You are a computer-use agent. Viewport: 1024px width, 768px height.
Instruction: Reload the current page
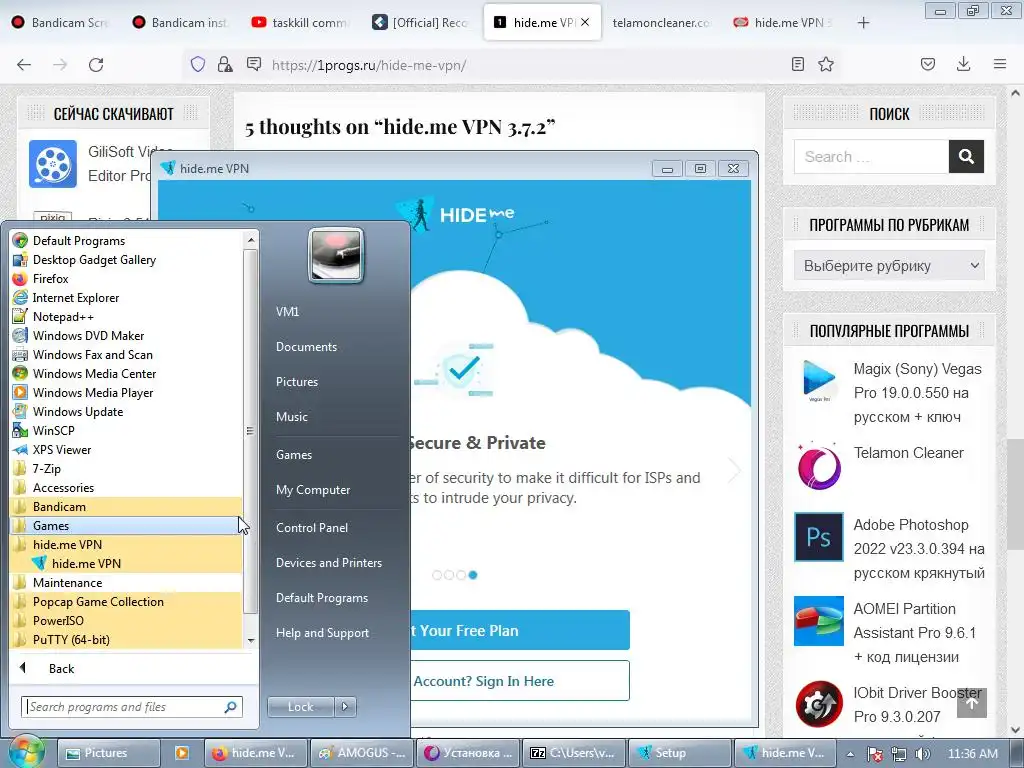96,65
